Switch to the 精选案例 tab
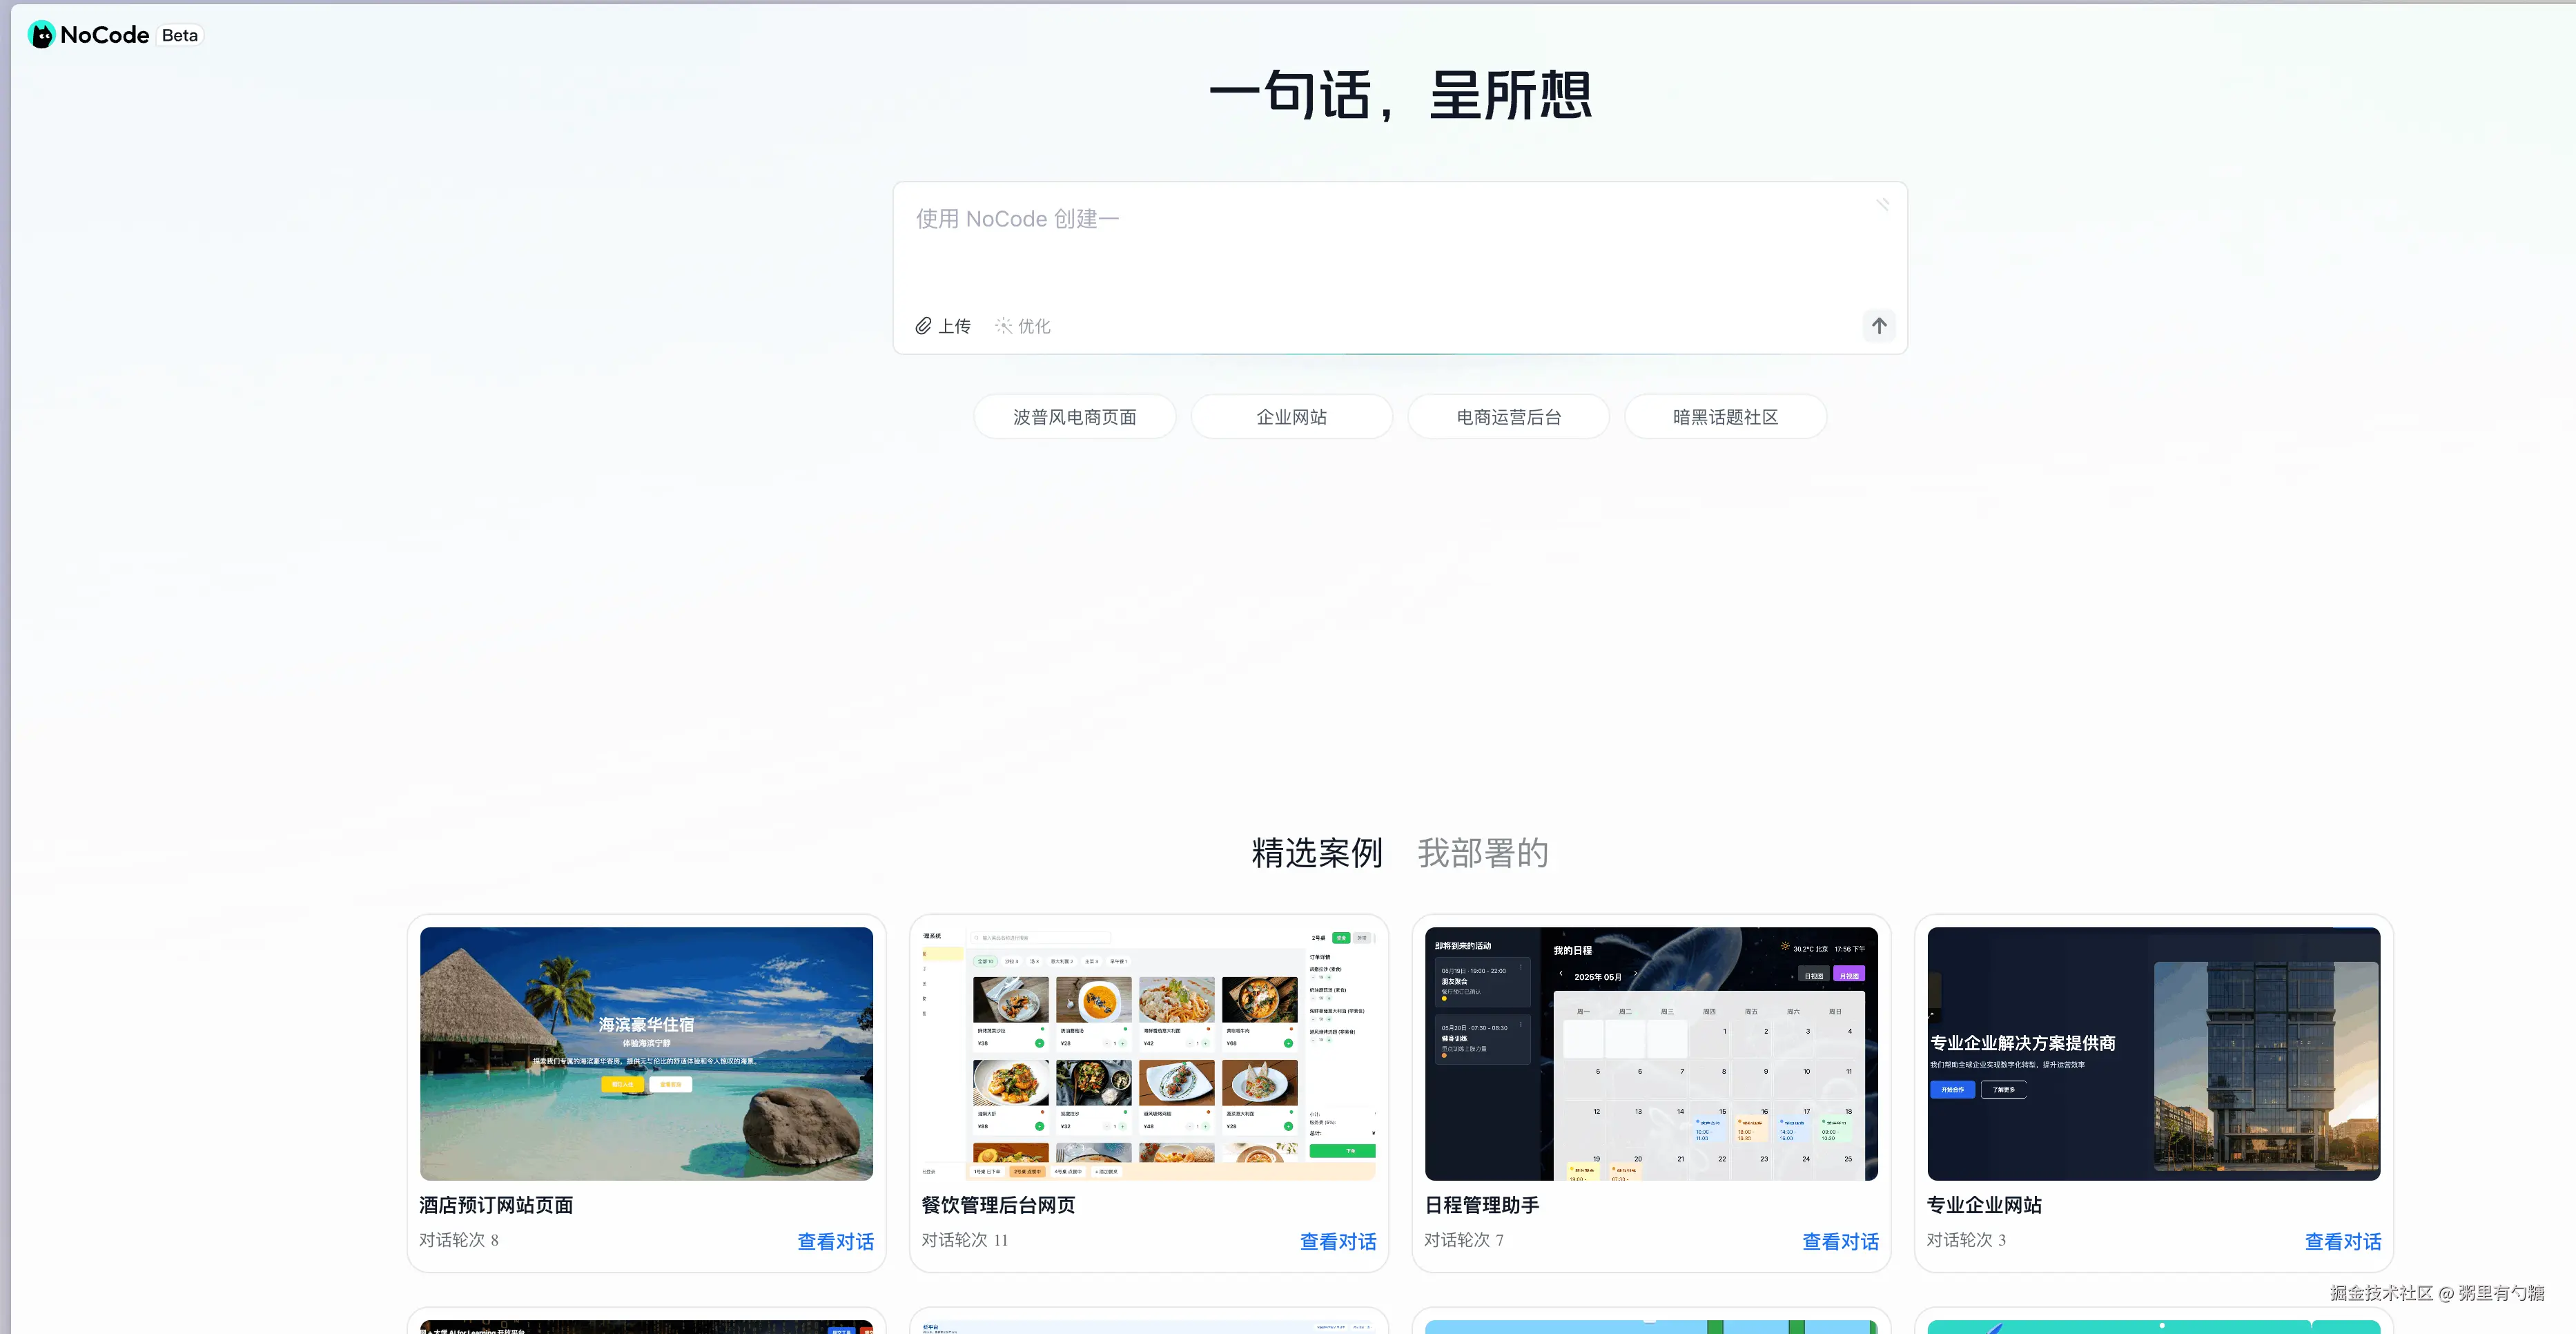Image resolution: width=2576 pixels, height=1334 pixels. tap(1317, 853)
